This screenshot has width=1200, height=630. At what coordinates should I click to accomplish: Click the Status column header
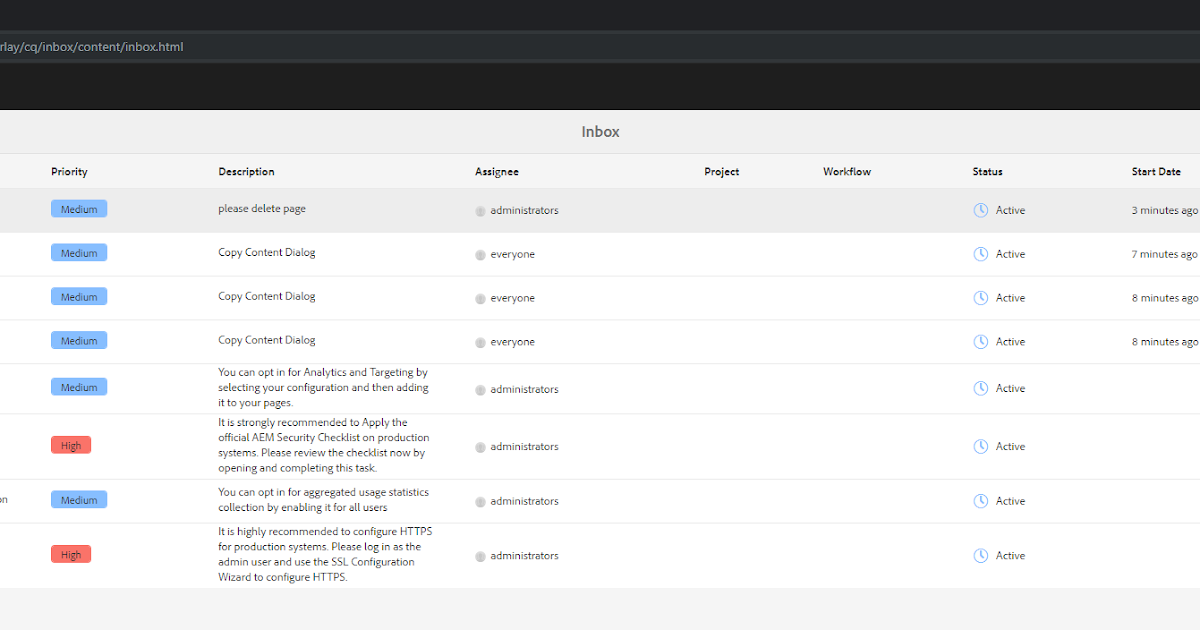pyautogui.click(x=987, y=171)
